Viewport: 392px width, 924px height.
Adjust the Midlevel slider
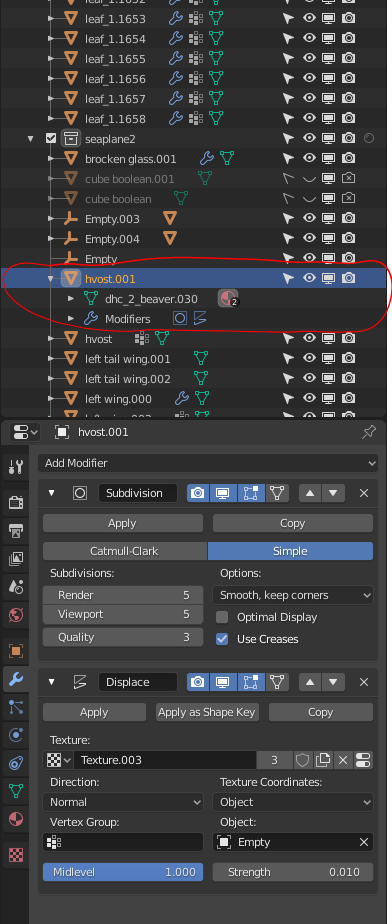click(123, 872)
